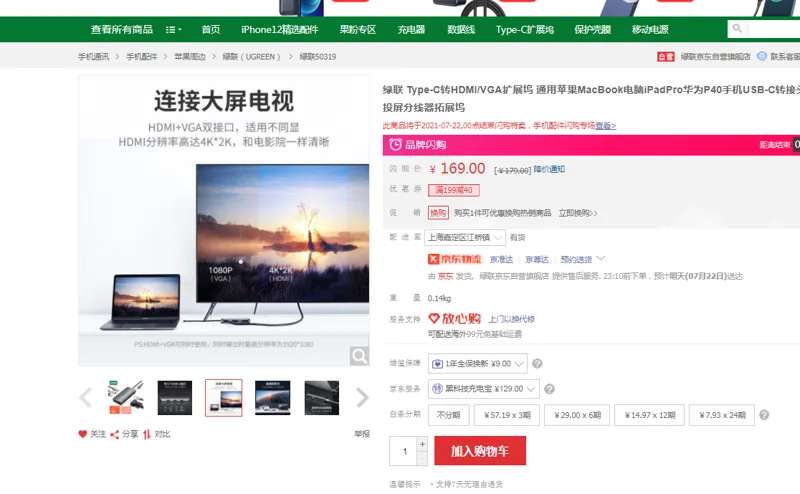This screenshot has height=494, width=800.
Task: Open the 1年全保换新 ¥9.00 warranty dropdown
Action: click(x=478, y=363)
